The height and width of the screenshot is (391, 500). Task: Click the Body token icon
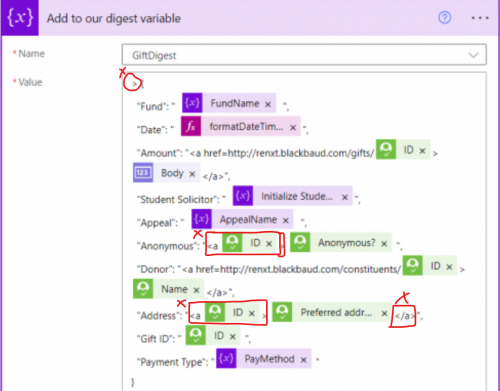point(143,173)
